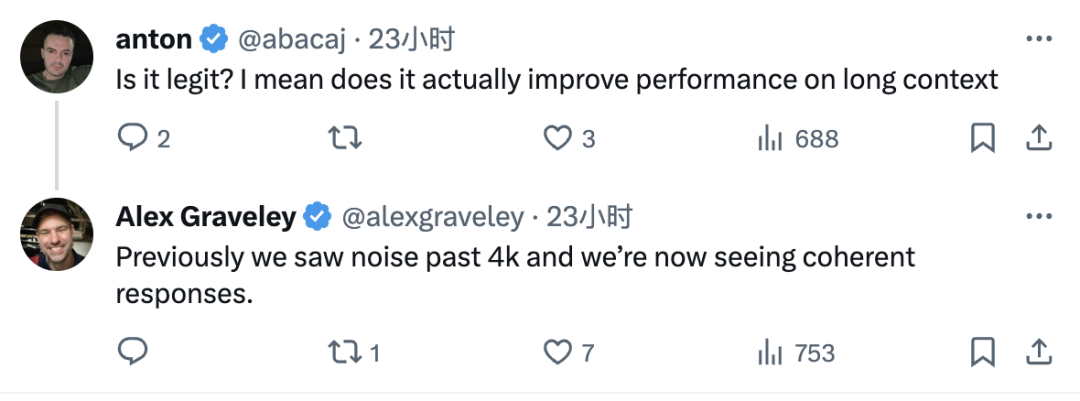Open more options for Alex Graveley's tweet

point(1039,216)
